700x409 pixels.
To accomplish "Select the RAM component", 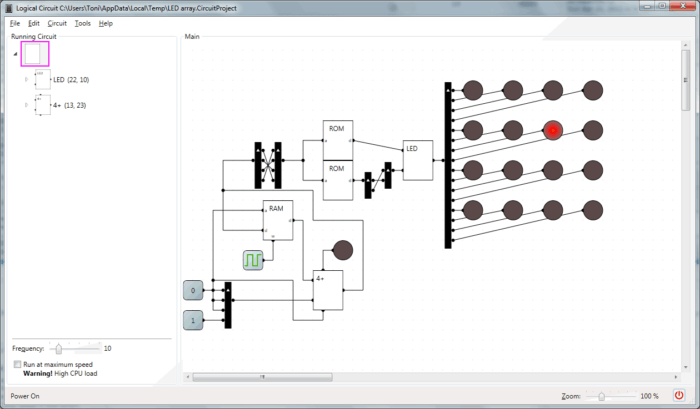I will tap(278, 220).
